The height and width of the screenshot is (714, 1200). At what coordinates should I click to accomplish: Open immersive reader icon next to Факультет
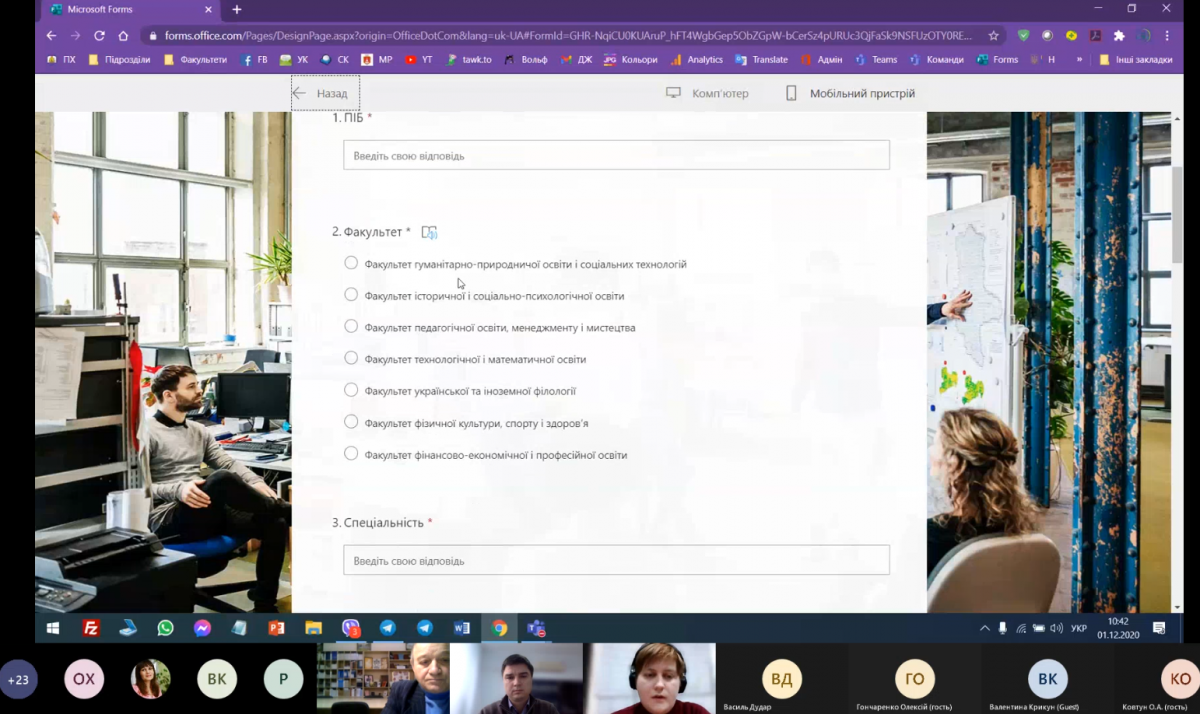point(429,232)
